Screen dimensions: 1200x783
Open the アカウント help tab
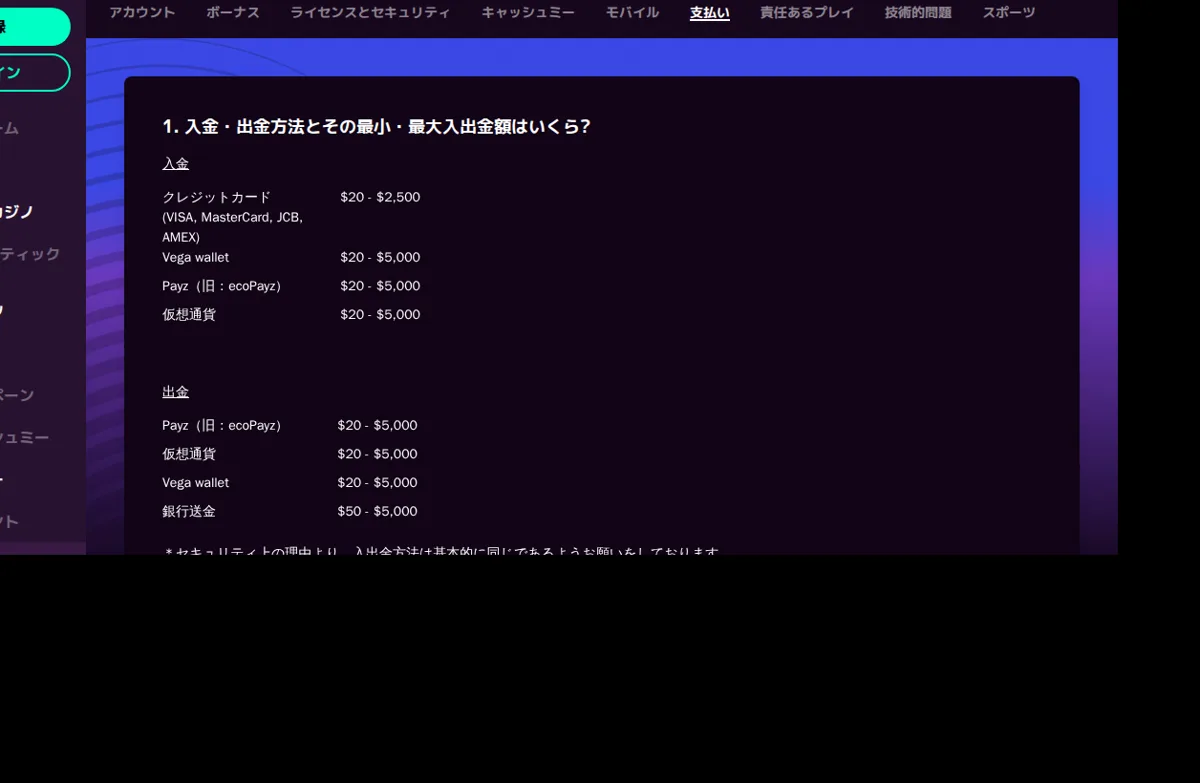click(x=142, y=13)
